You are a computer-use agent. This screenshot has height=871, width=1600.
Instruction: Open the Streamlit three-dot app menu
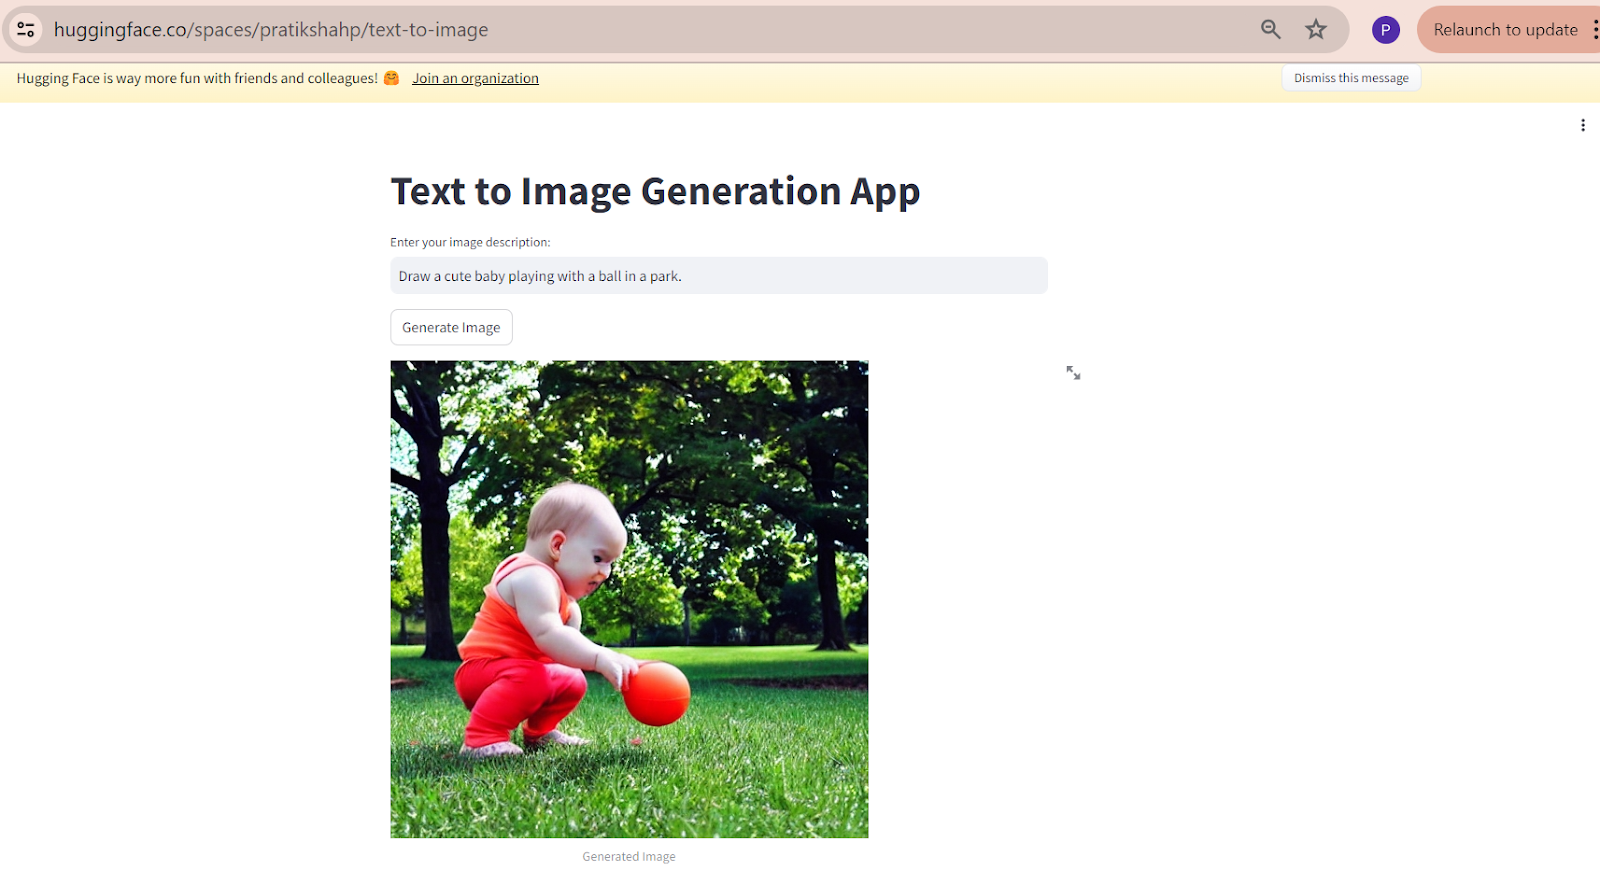pos(1583,125)
